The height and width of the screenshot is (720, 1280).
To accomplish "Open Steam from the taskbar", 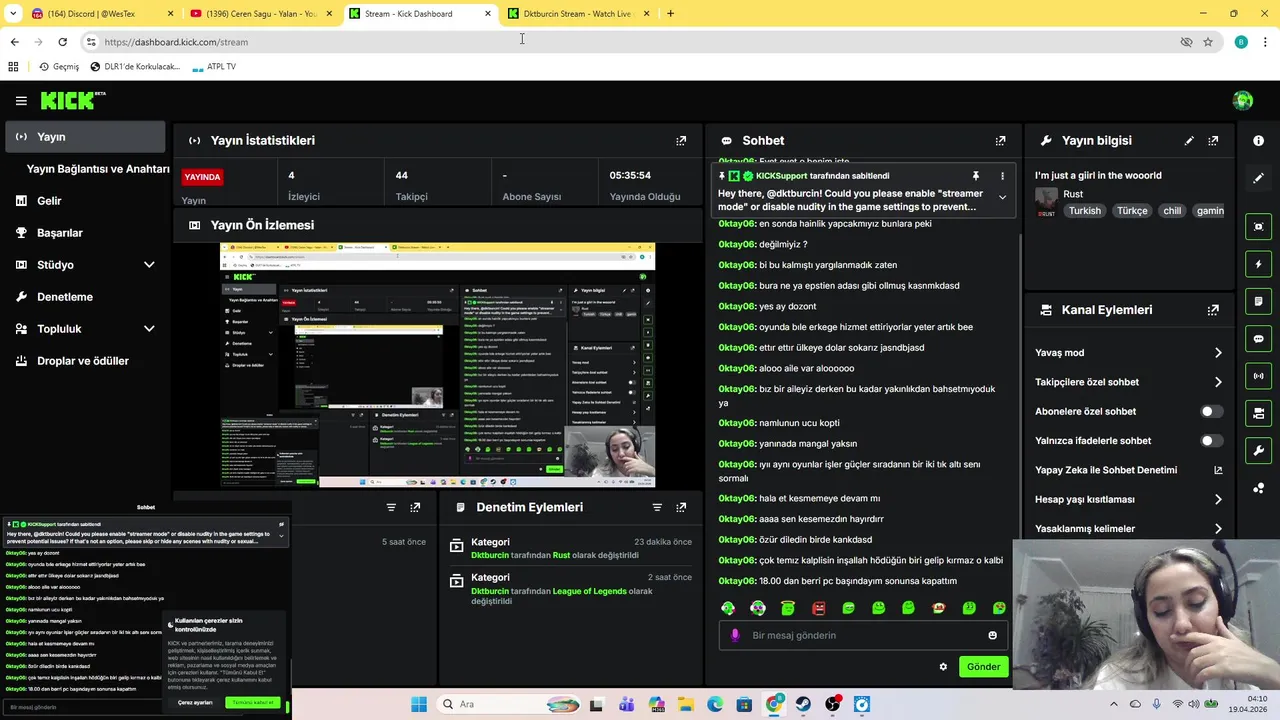I will [x=804, y=704].
